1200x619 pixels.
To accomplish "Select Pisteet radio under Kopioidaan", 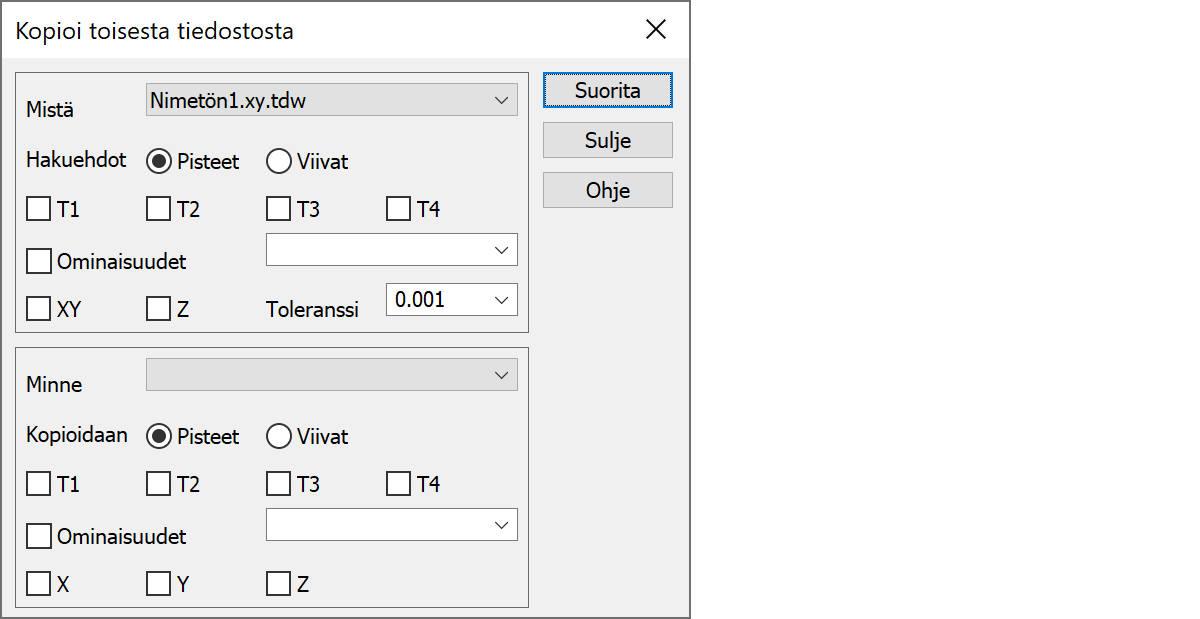I will 159,436.
